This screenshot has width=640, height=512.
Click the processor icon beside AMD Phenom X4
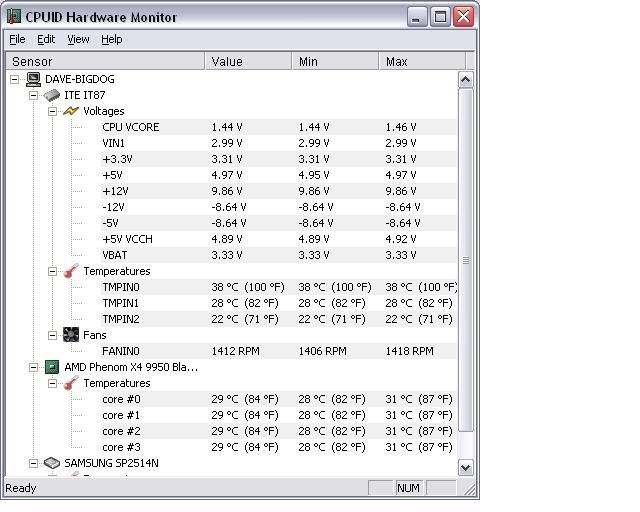coord(52,367)
